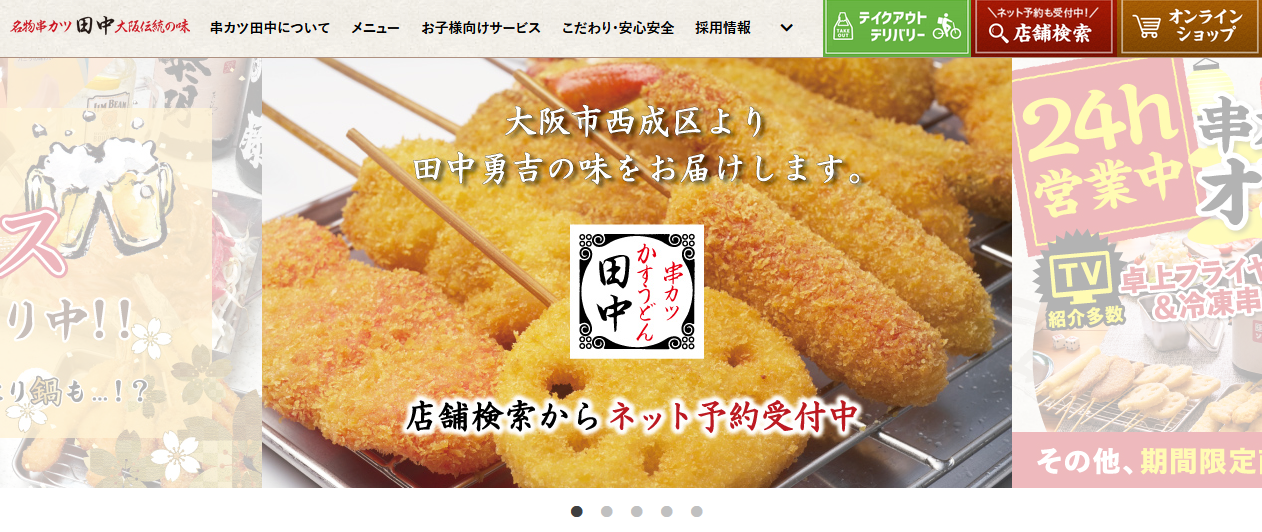Open the こだわり・安心安全 menu item
The image size is (1262, 532).
coord(618,28)
